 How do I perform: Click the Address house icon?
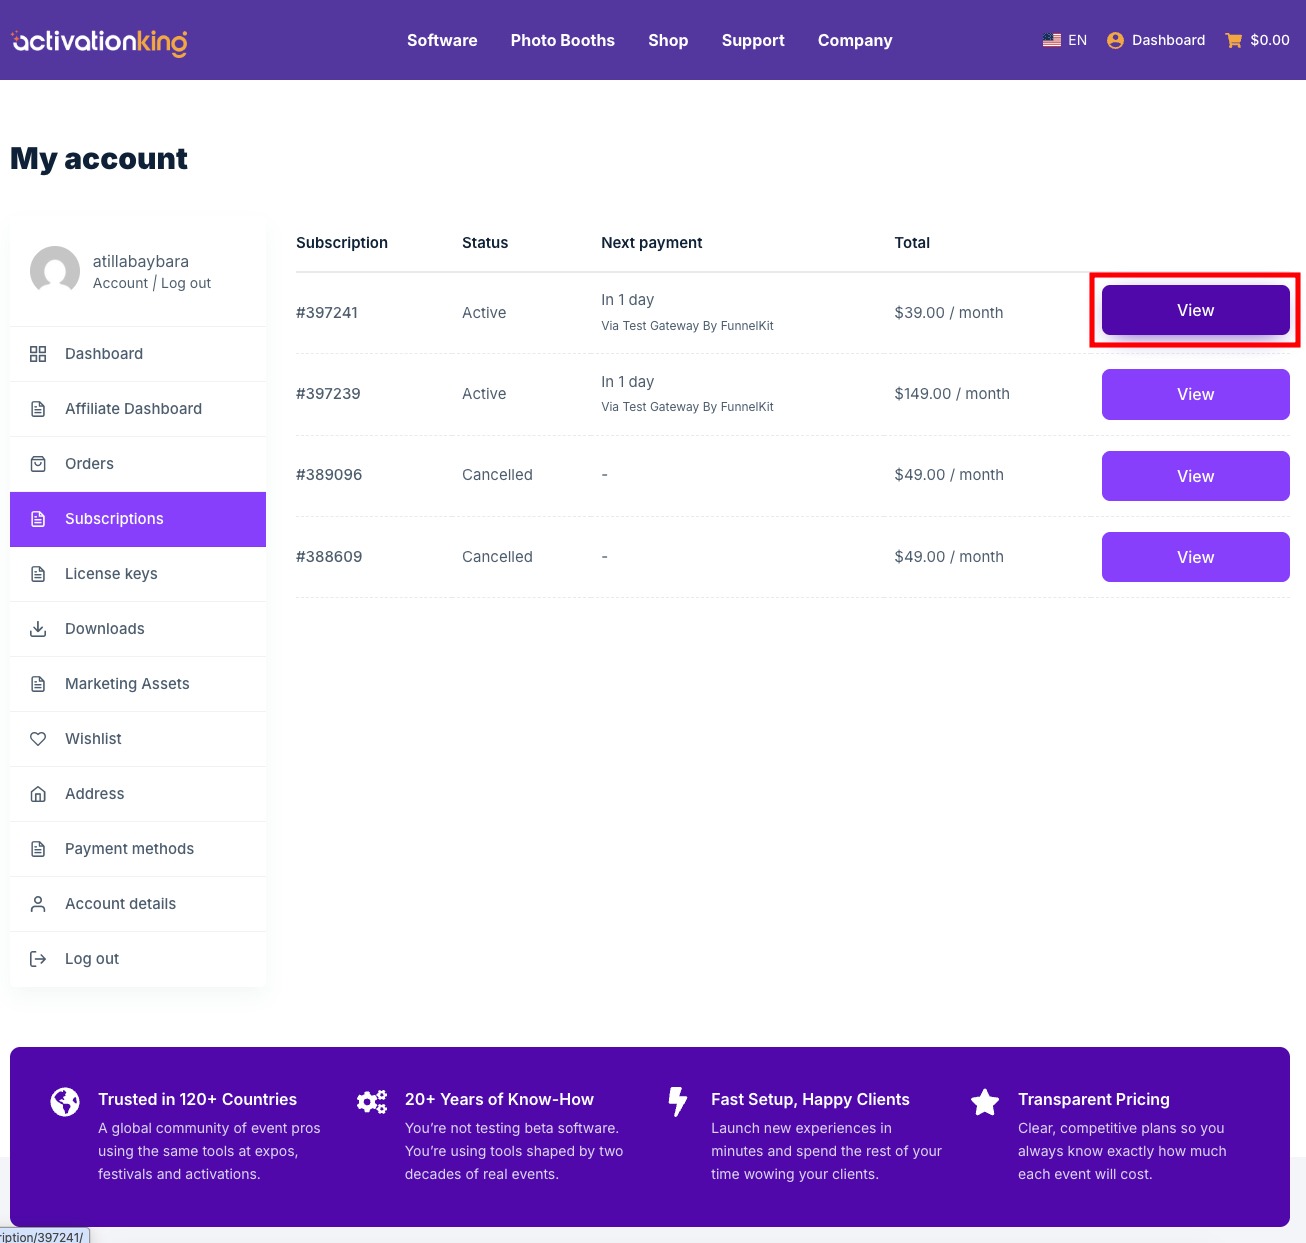click(38, 794)
